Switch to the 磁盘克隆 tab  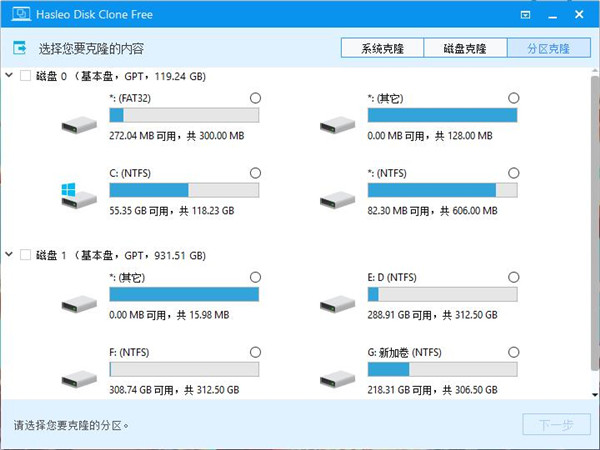tap(464, 48)
